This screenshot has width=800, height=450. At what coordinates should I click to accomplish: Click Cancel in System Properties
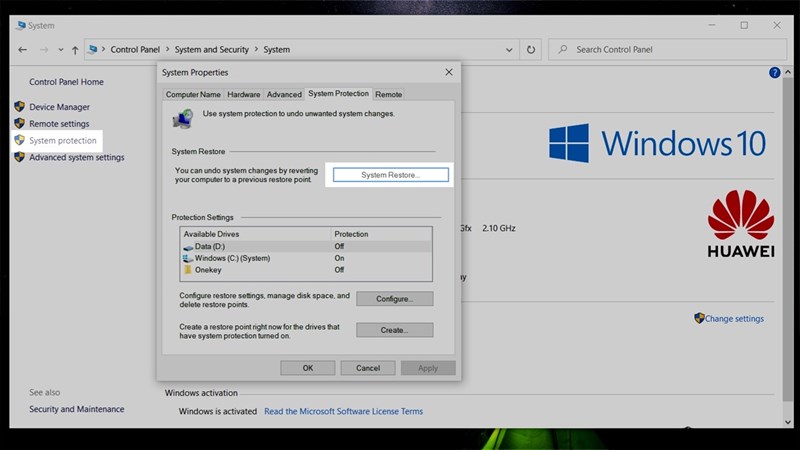368,368
